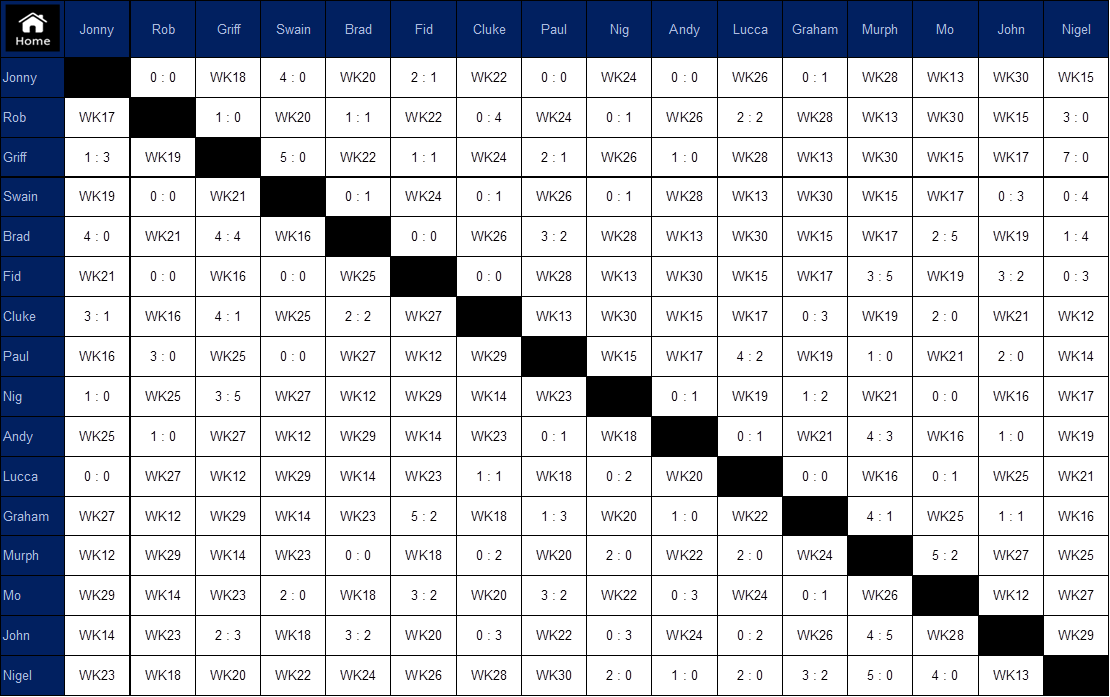Open the 1 : 2 score, Nig row, Graham column

pos(815,397)
